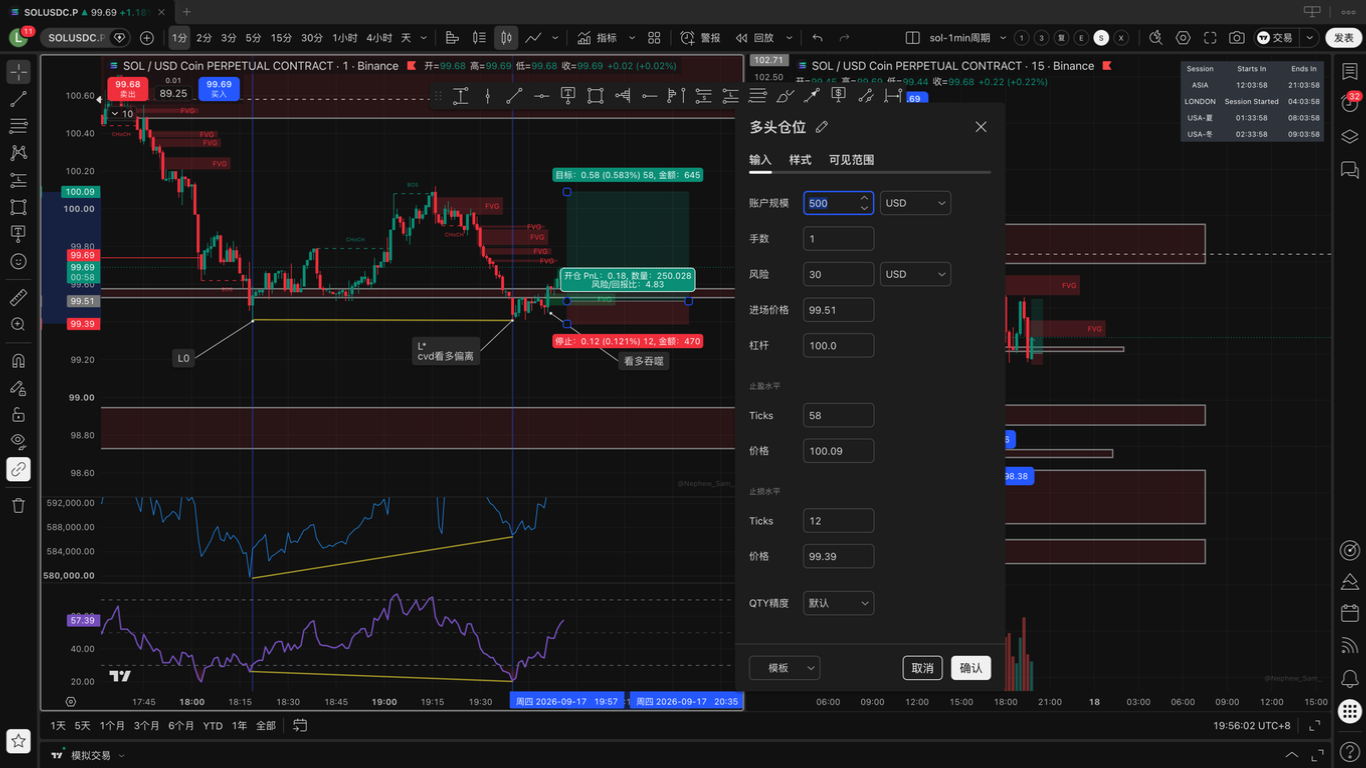Click the trash can remove objects icon
This screenshot has width=1366, height=768.
pos(18,505)
